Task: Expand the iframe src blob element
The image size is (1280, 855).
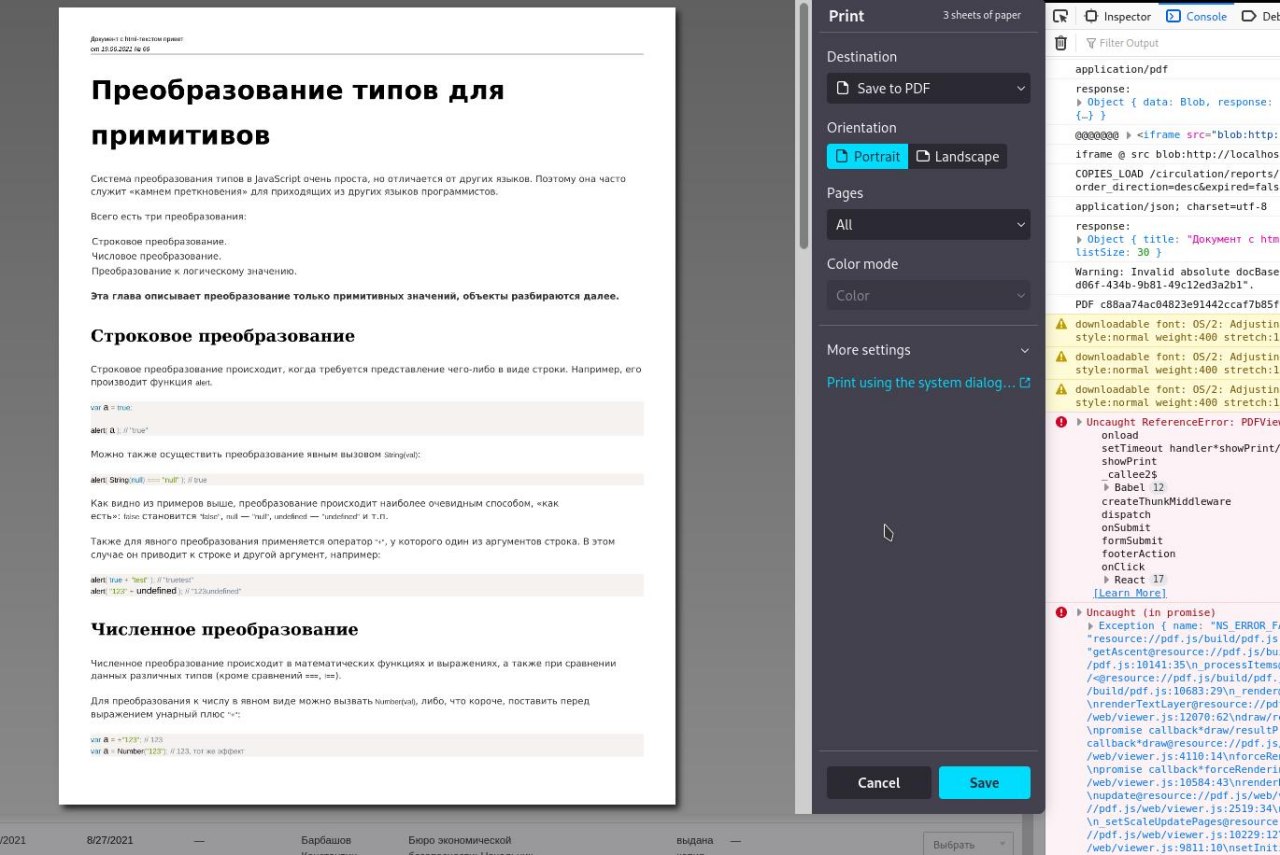Action: [1130, 135]
